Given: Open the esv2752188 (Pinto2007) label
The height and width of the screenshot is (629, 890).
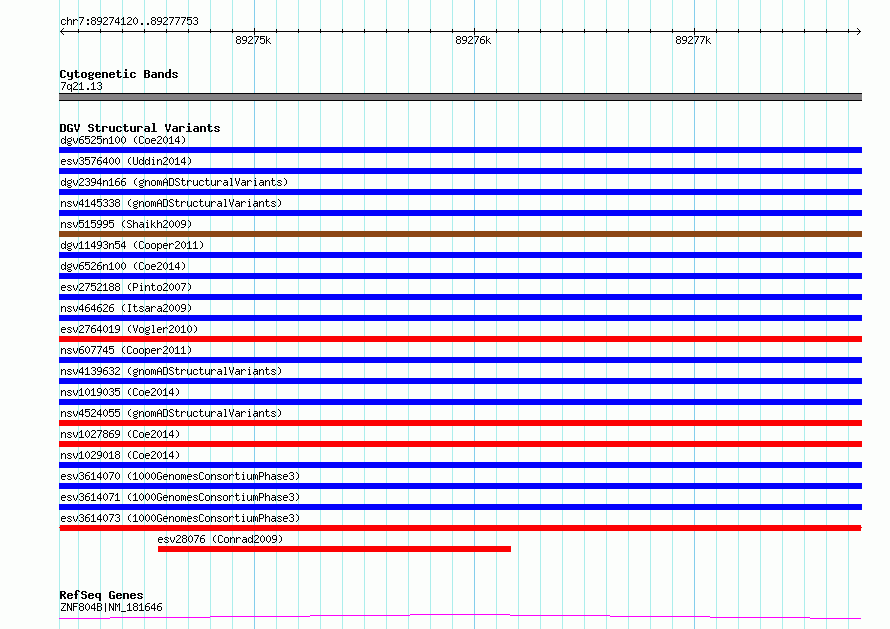Looking at the screenshot, I should (126, 287).
